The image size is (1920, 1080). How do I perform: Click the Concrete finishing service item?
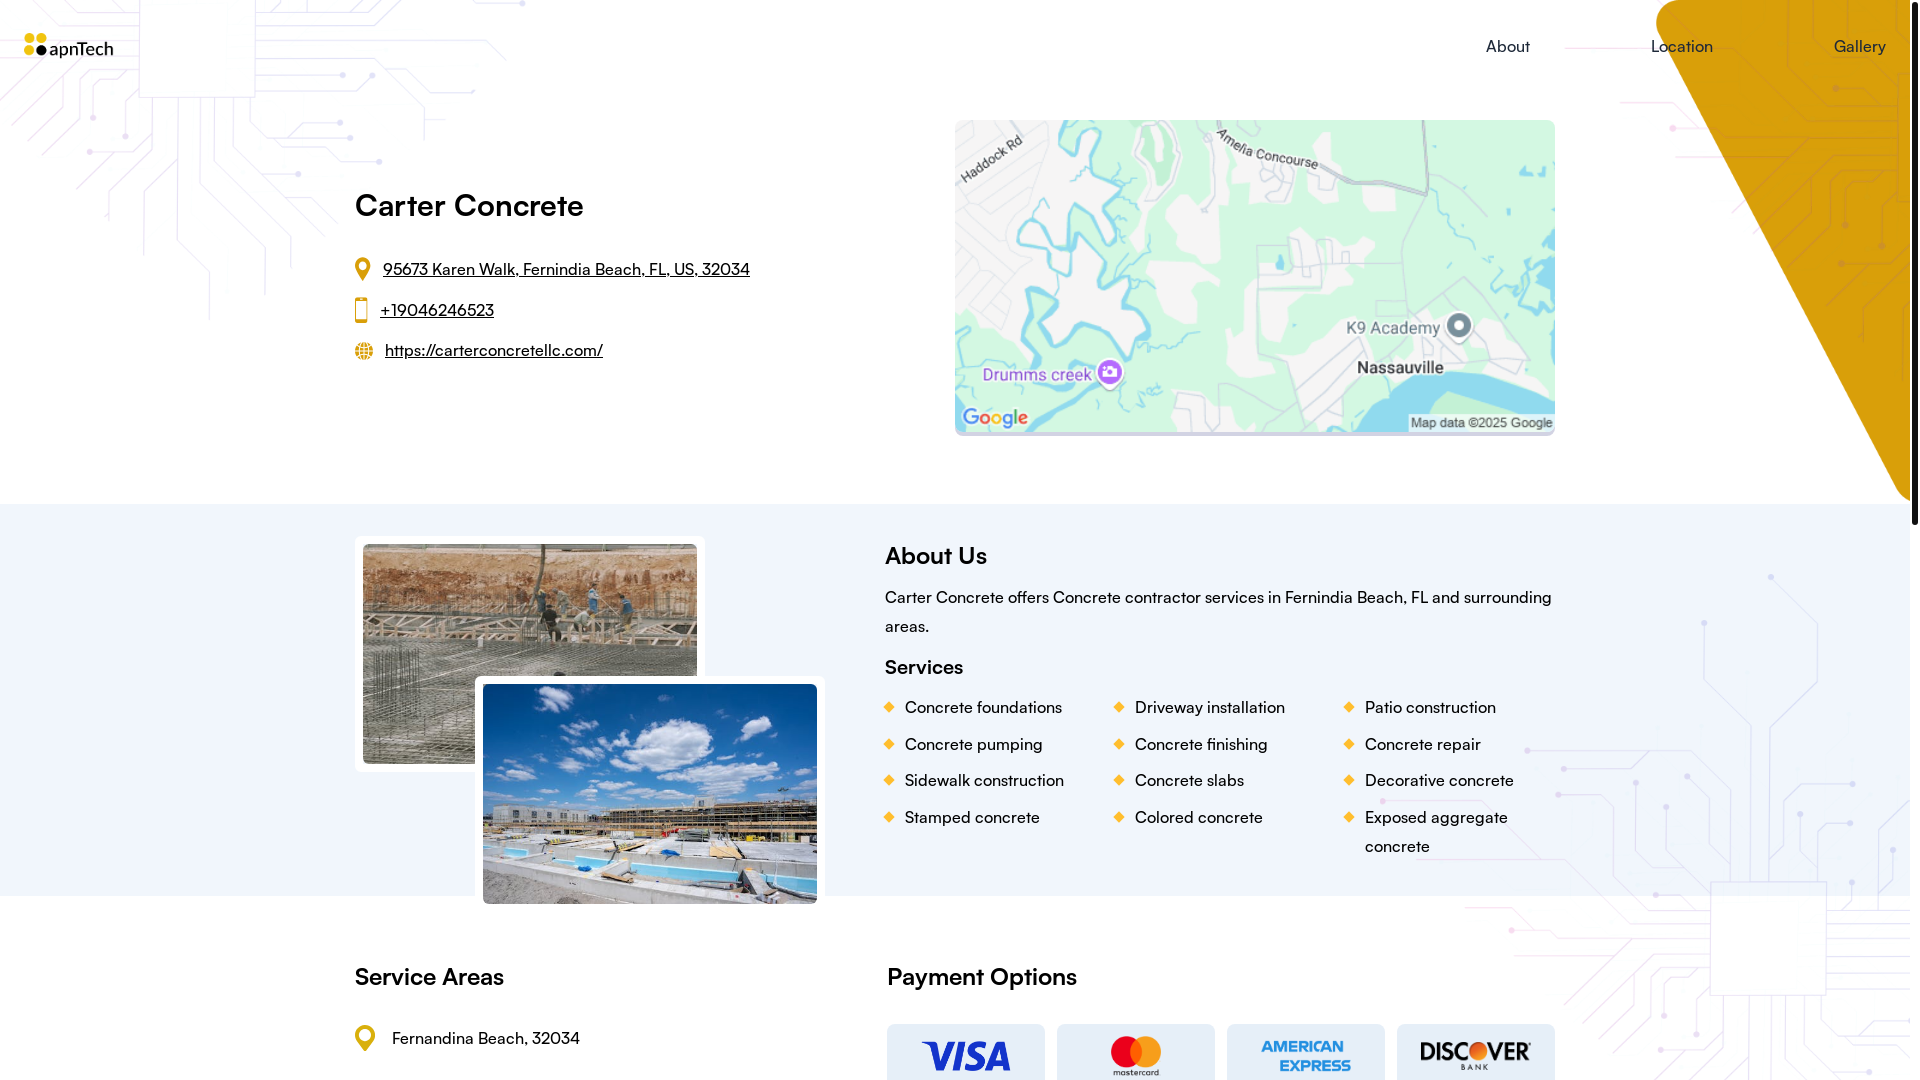[1201, 744]
